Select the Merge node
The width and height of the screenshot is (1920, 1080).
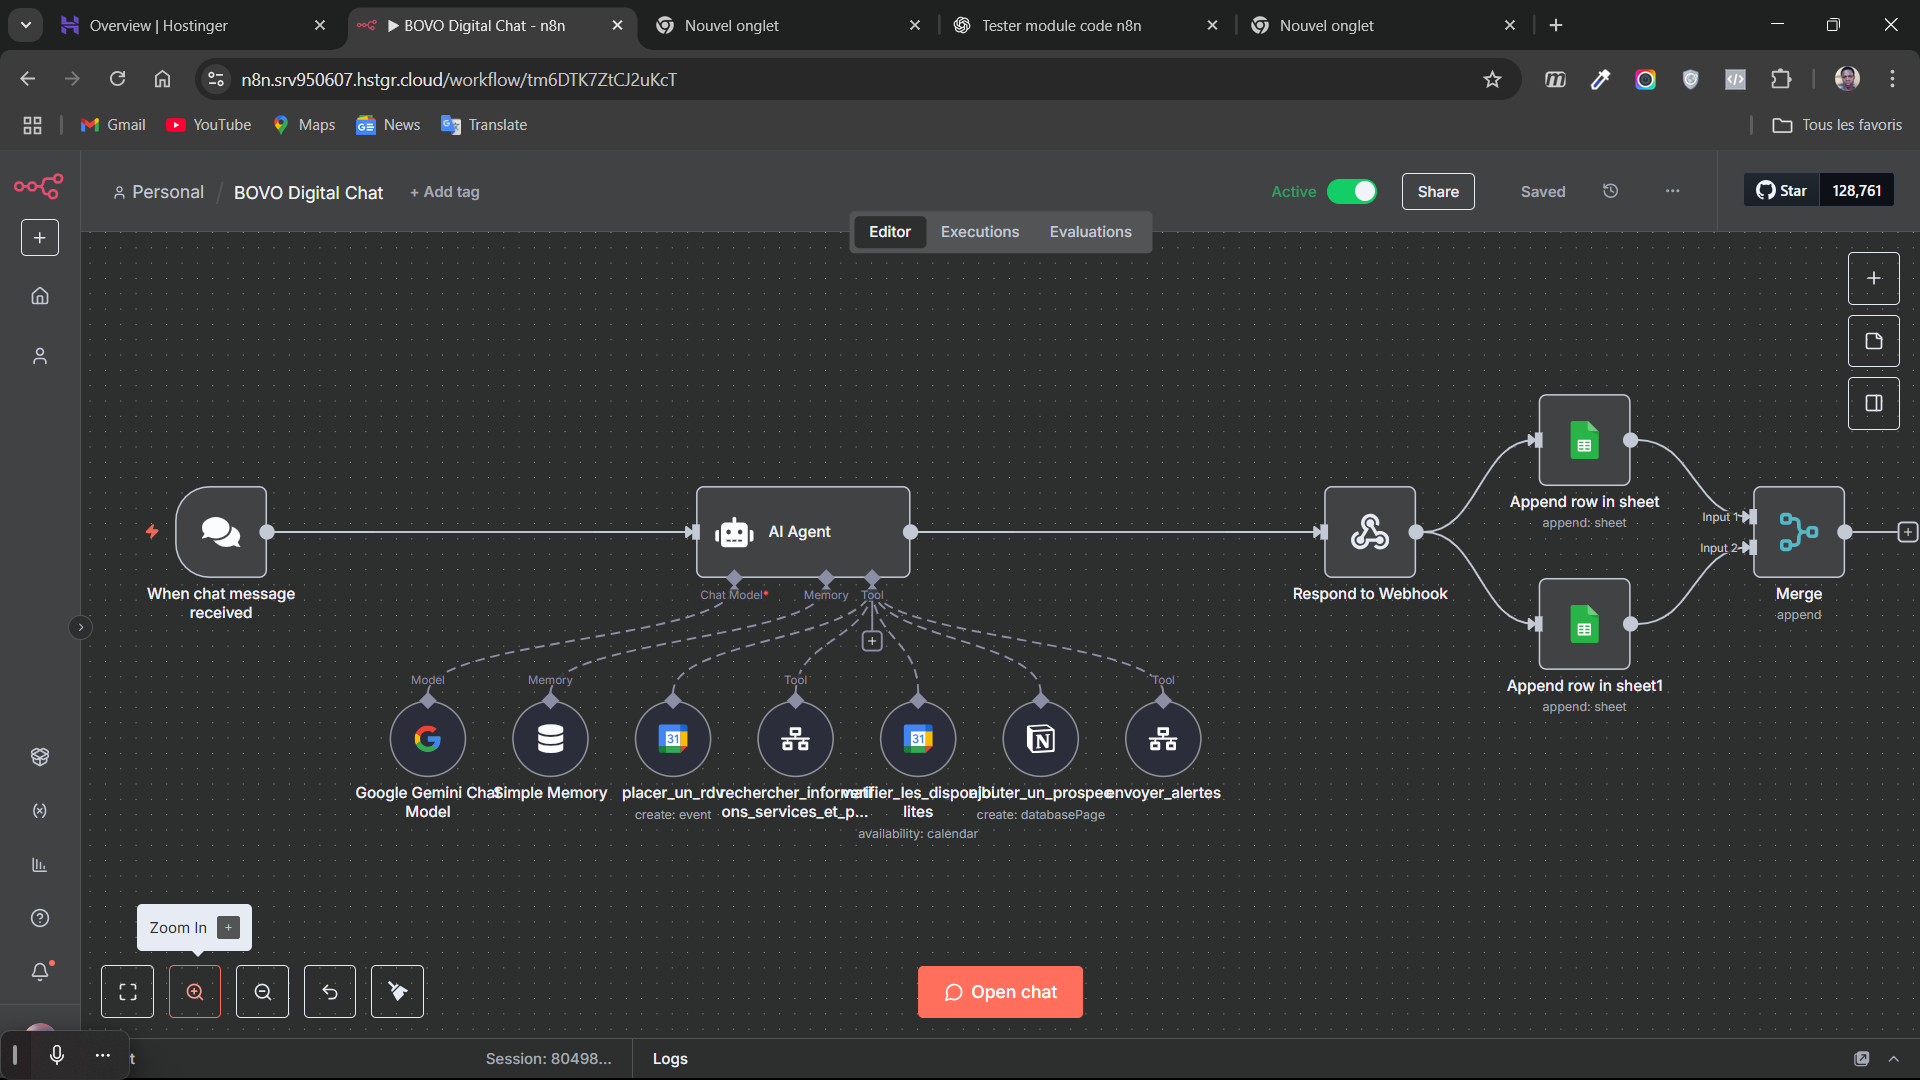point(1798,532)
